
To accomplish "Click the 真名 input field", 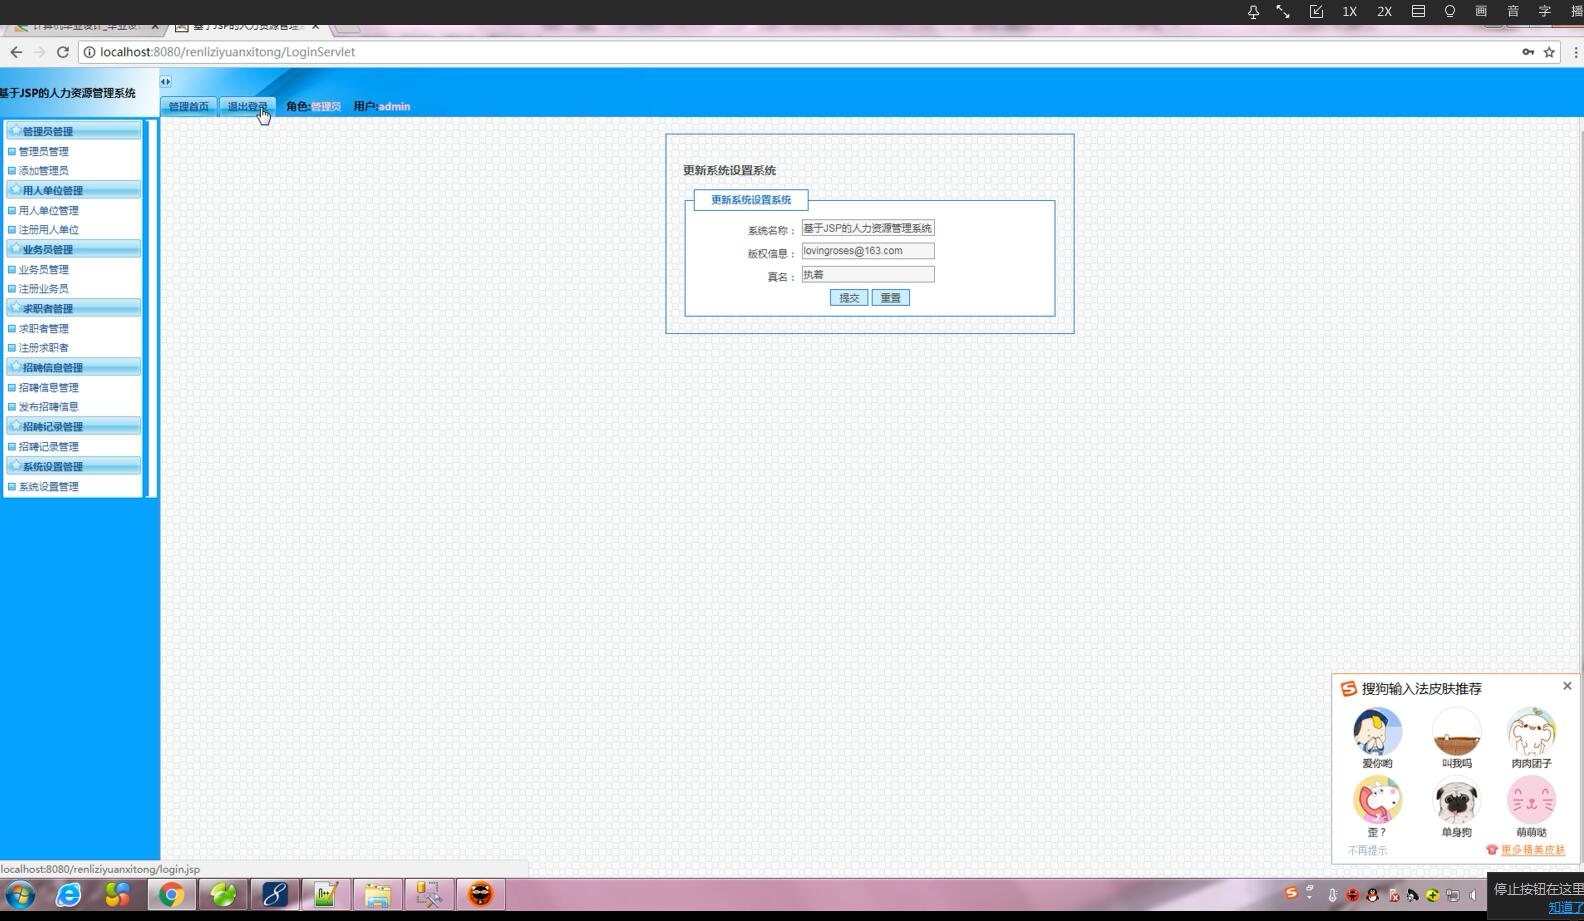I will pyautogui.click(x=868, y=274).
